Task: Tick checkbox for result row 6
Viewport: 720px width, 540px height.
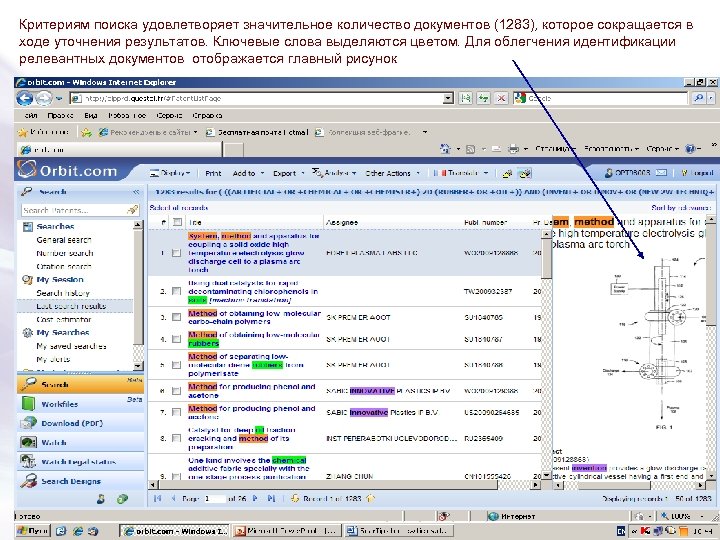Action: tap(176, 391)
